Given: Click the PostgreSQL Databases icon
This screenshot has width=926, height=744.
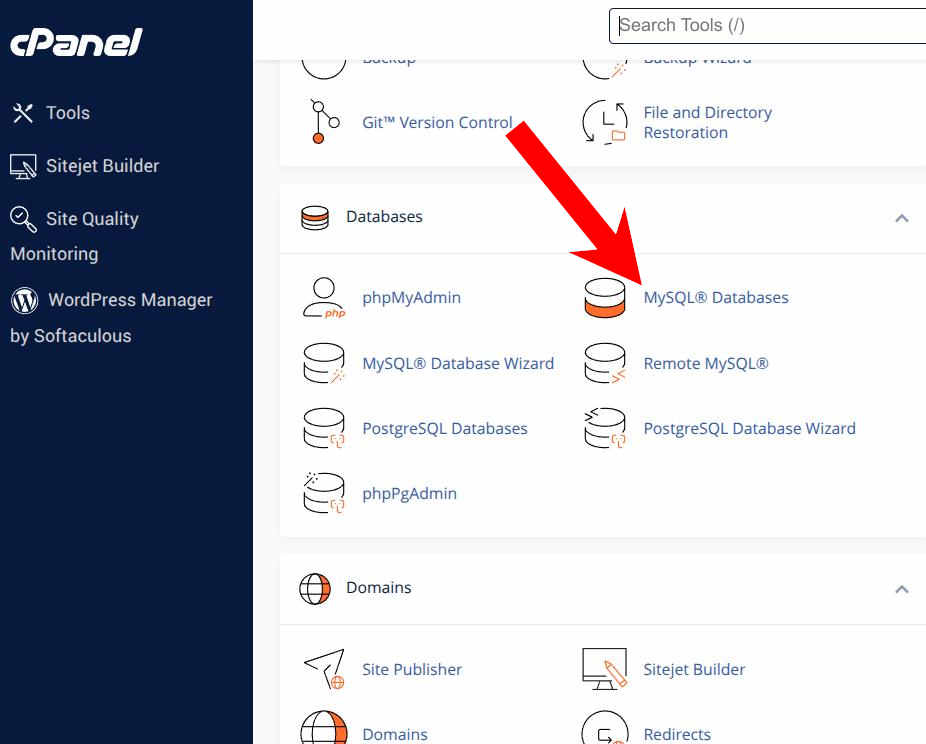Looking at the screenshot, I should [324, 428].
